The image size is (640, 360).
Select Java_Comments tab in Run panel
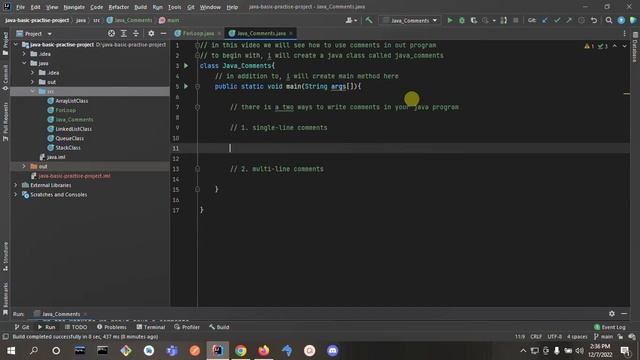(x=61, y=314)
